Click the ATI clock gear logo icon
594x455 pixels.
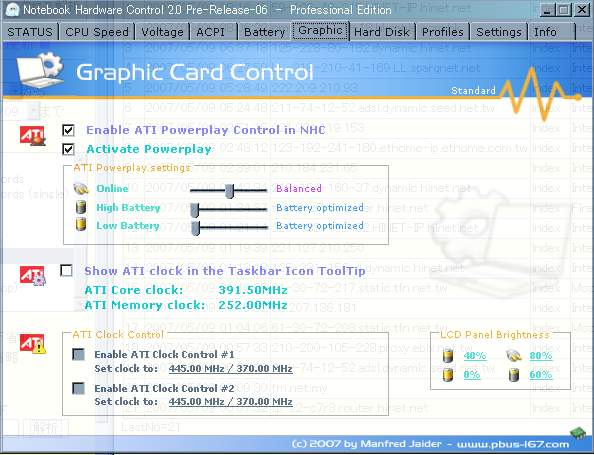tap(33, 276)
